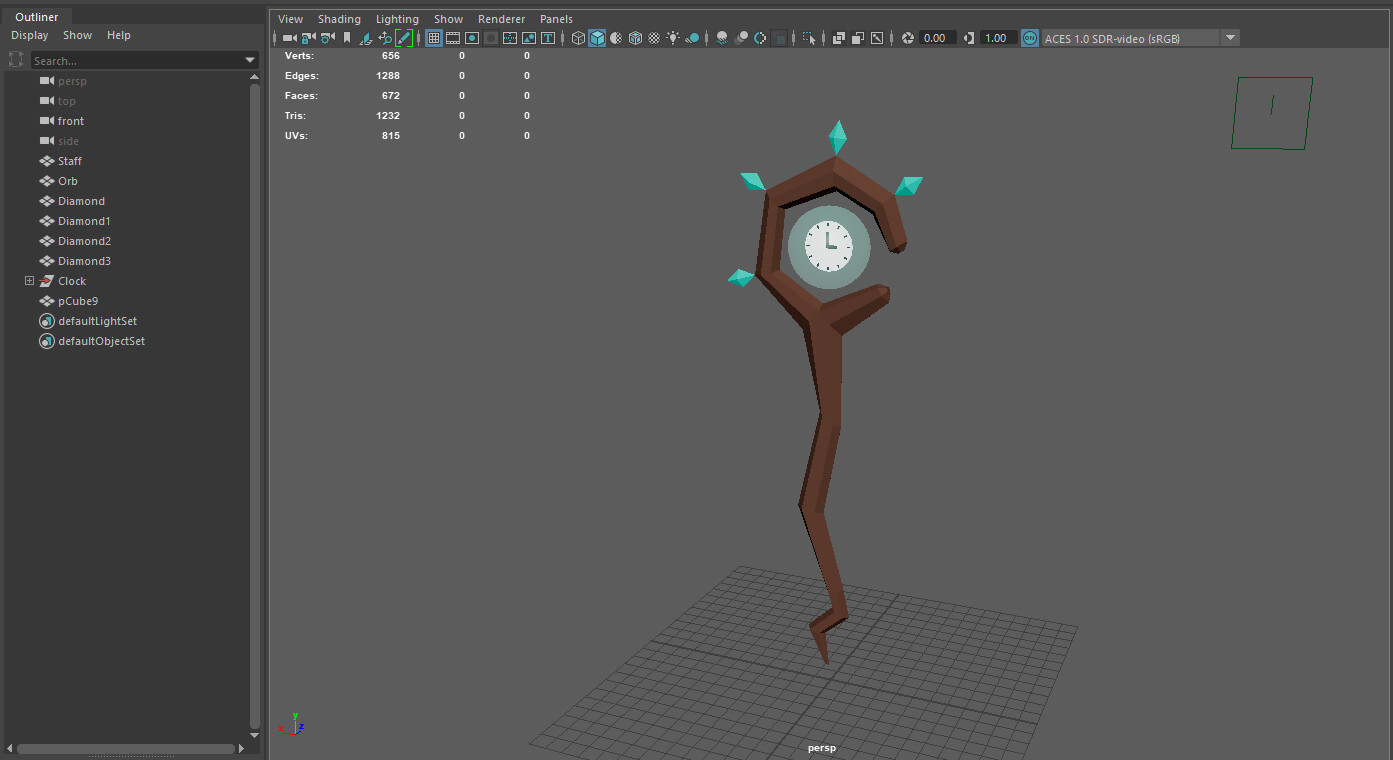Open the Outliner search filter dropdown
The image size is (1393, 760).
[250, 59]
